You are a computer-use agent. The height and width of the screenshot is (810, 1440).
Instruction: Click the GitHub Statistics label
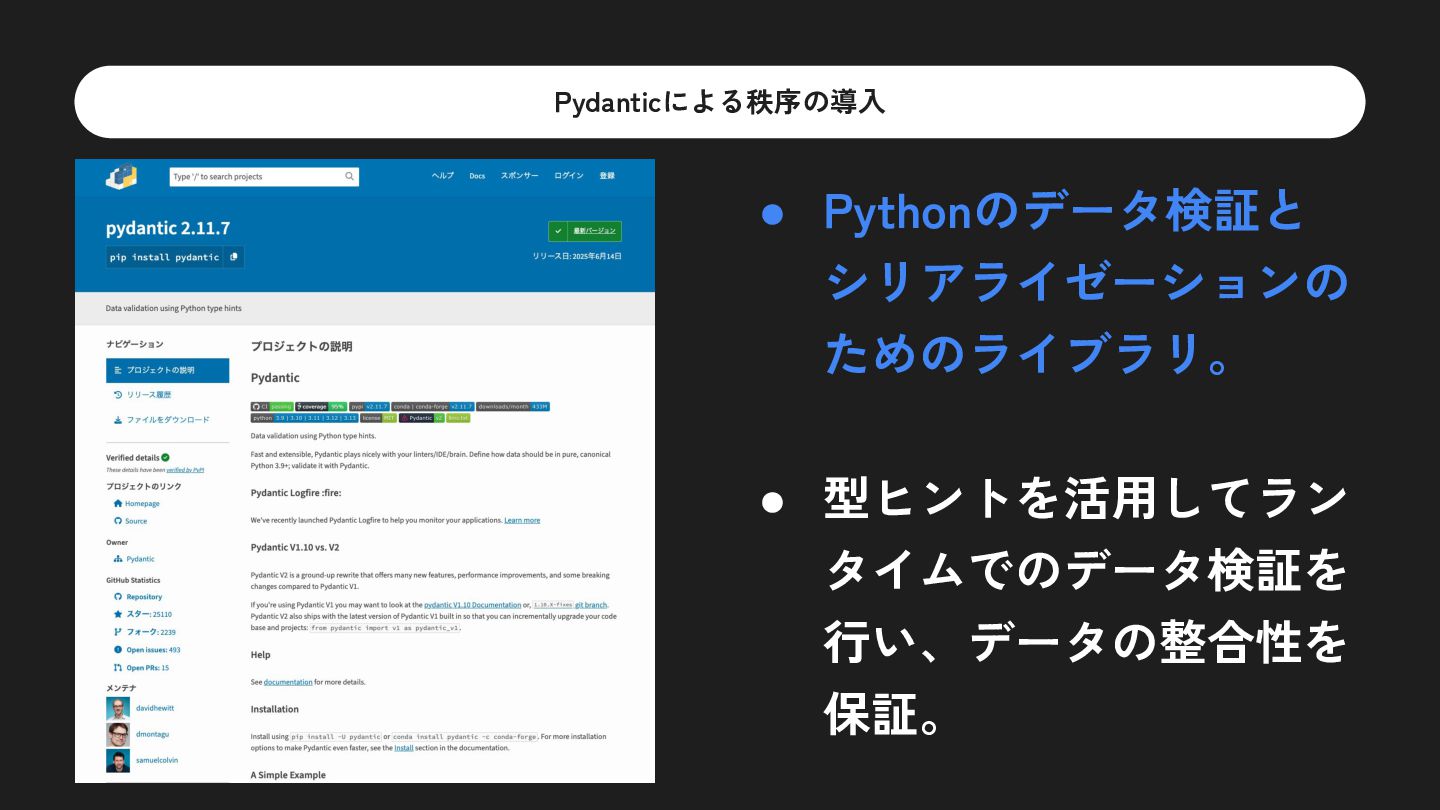point(133,580)
